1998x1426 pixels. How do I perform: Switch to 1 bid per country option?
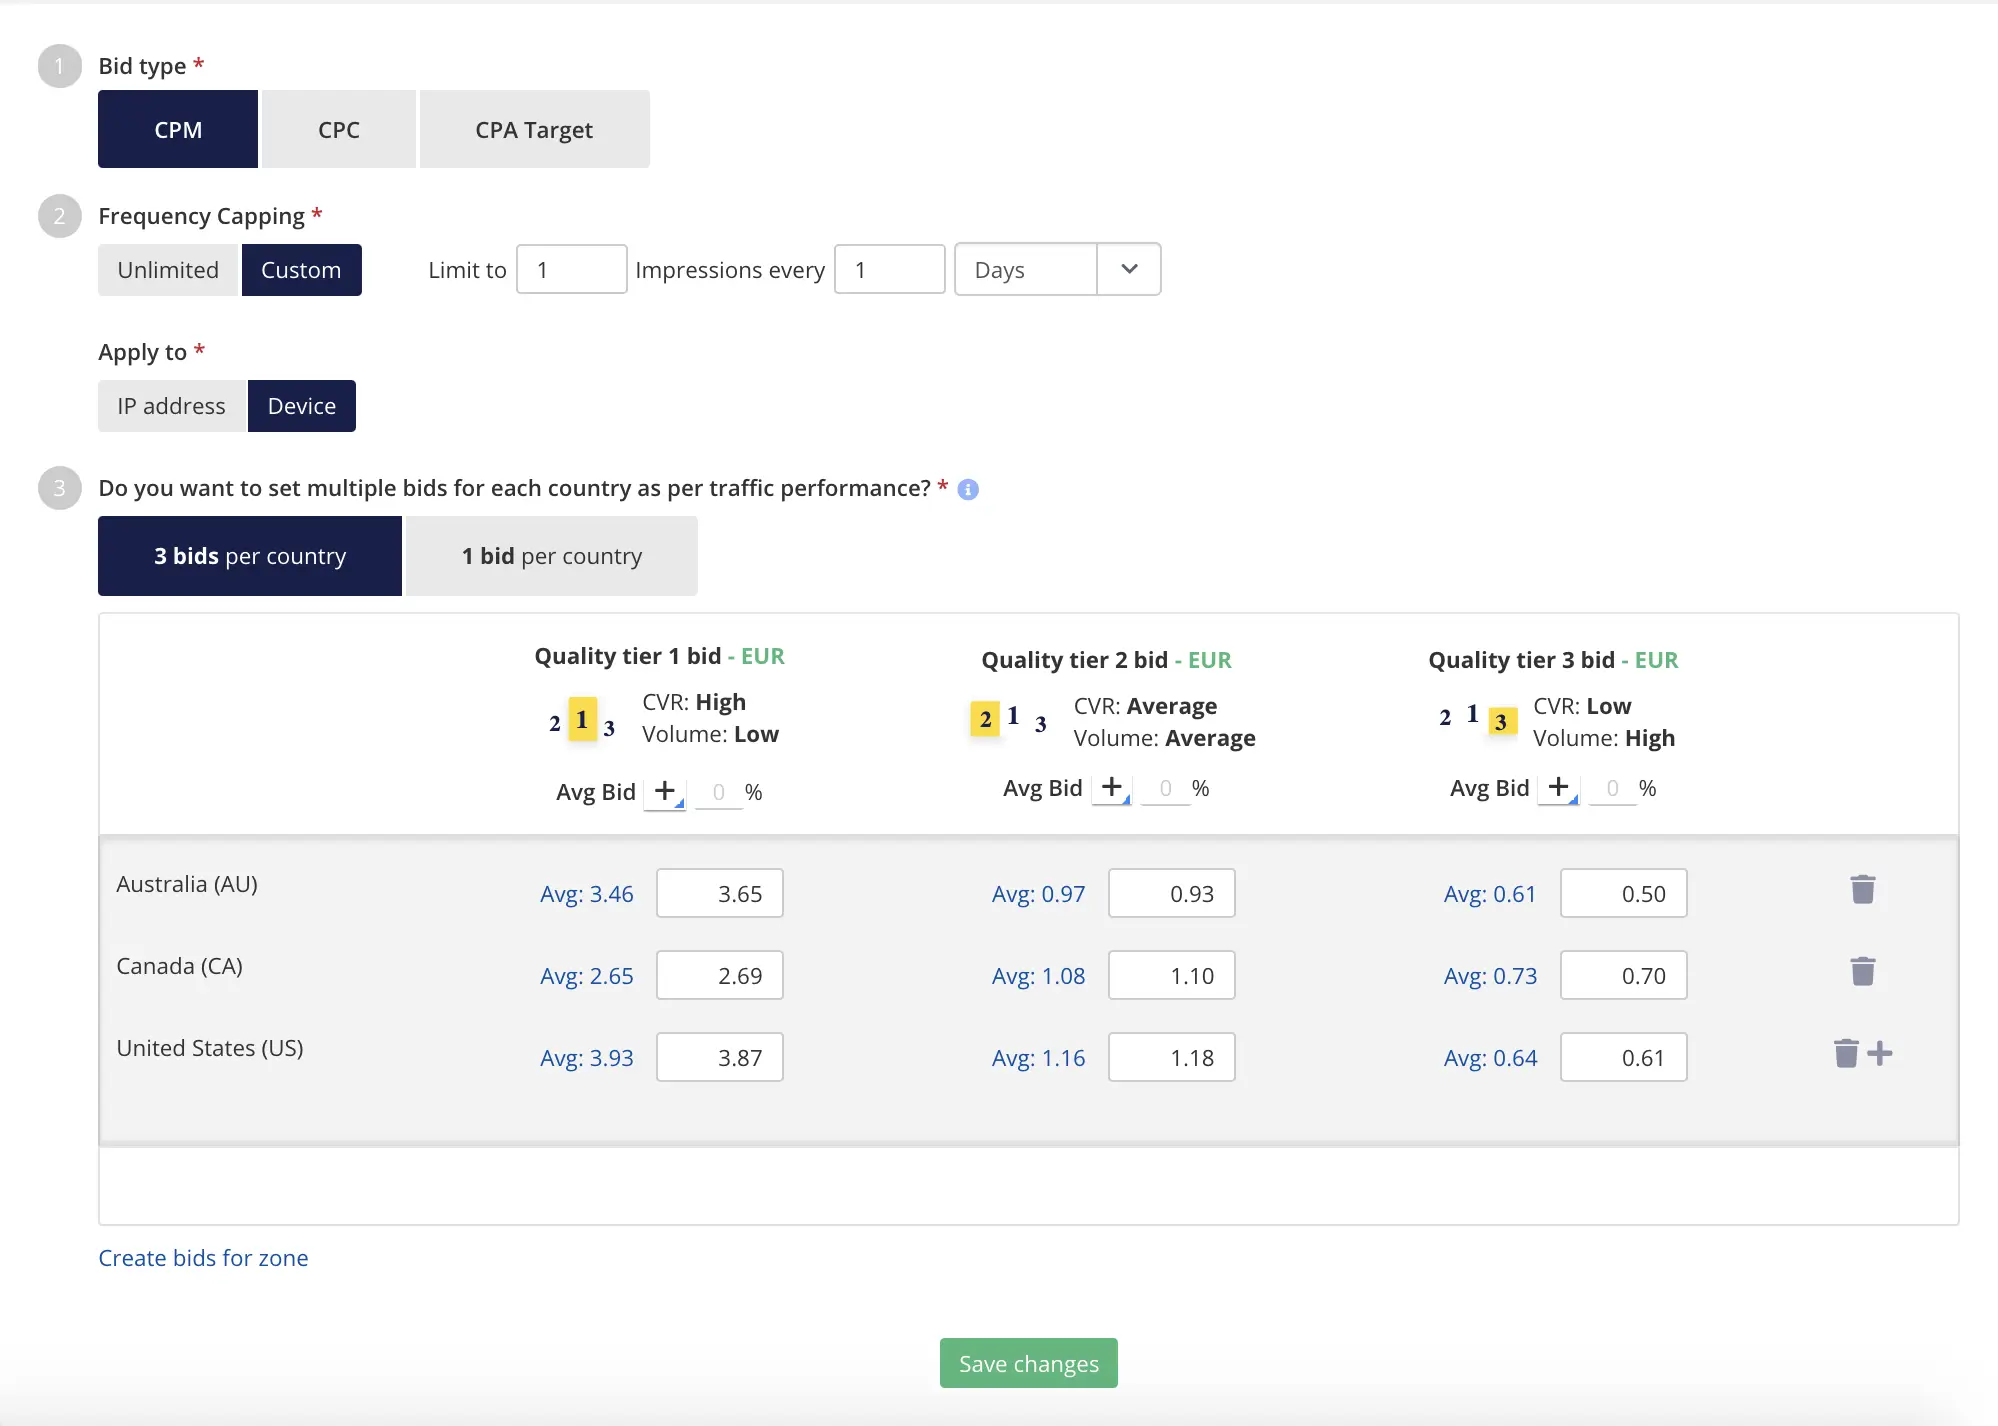(x=551, y=556)
